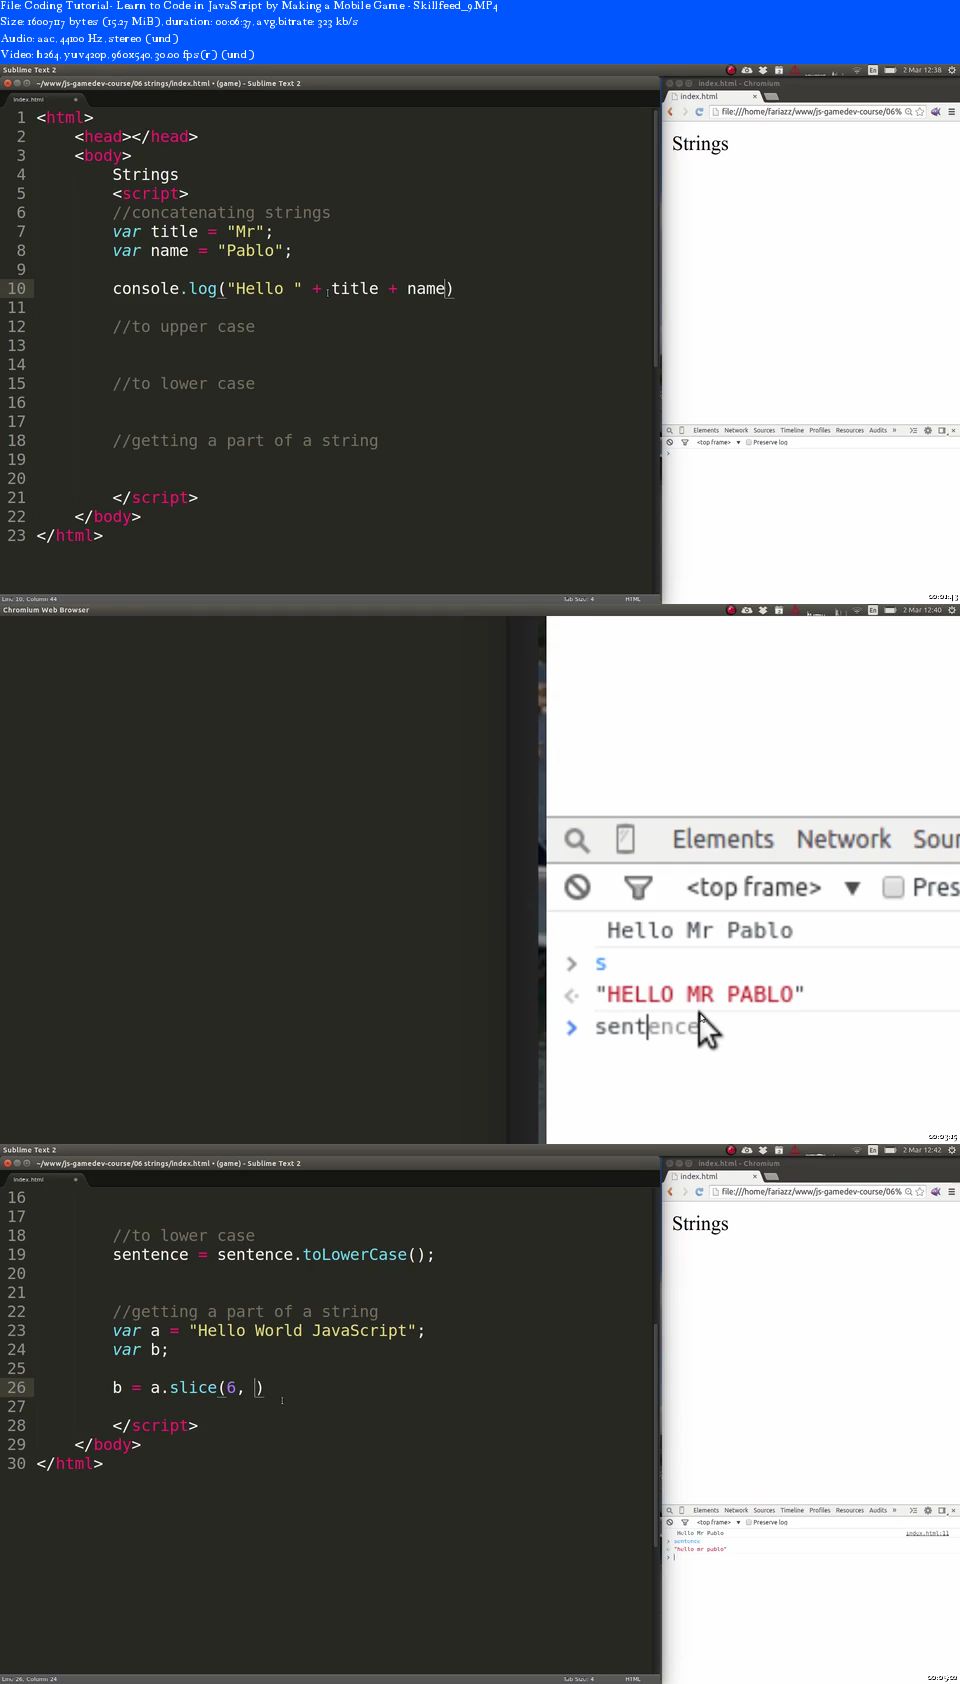This screenshot has width=960, height=1684.
Task: Click line 10 console.log code in Sublime
Action: (x=283, y=289)
